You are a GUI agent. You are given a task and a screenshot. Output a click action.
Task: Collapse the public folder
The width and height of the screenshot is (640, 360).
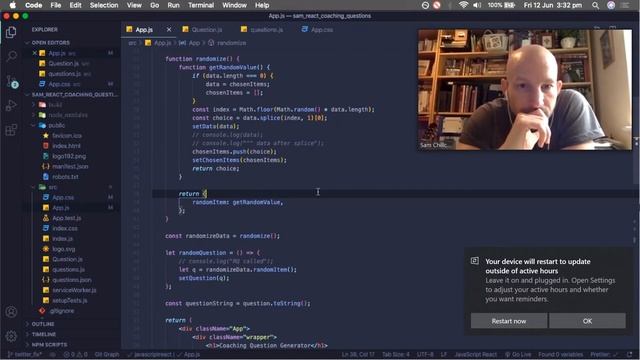pyautogui.click(x=57, y=125)
